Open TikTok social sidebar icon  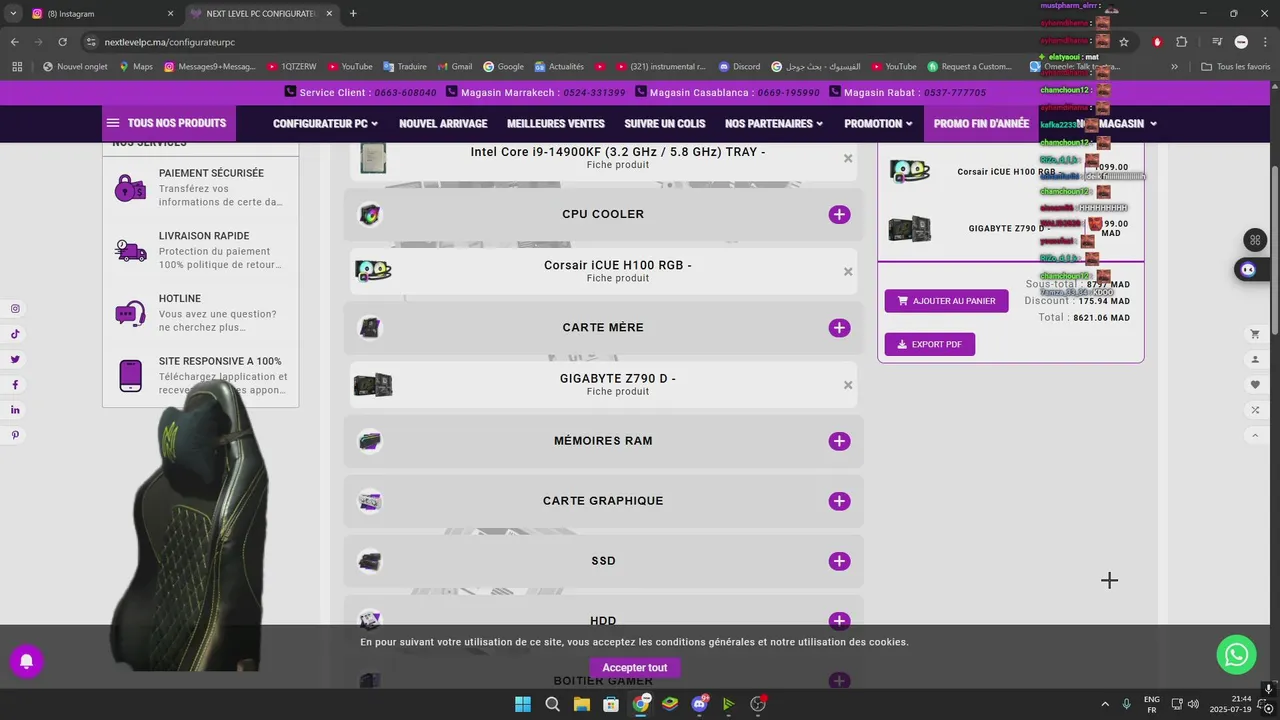coord(15,334)
